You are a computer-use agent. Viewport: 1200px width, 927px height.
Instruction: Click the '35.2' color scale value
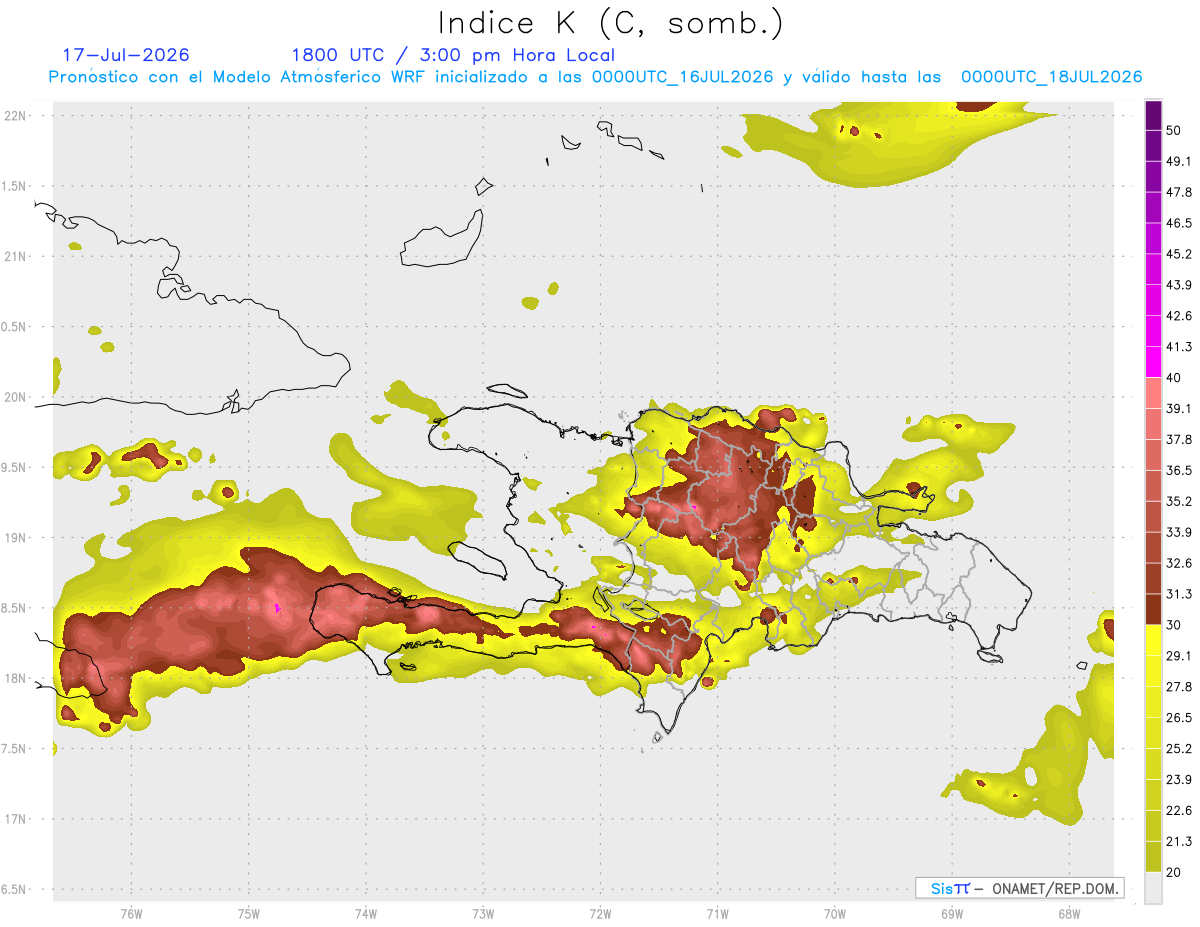coord(1179,501)
